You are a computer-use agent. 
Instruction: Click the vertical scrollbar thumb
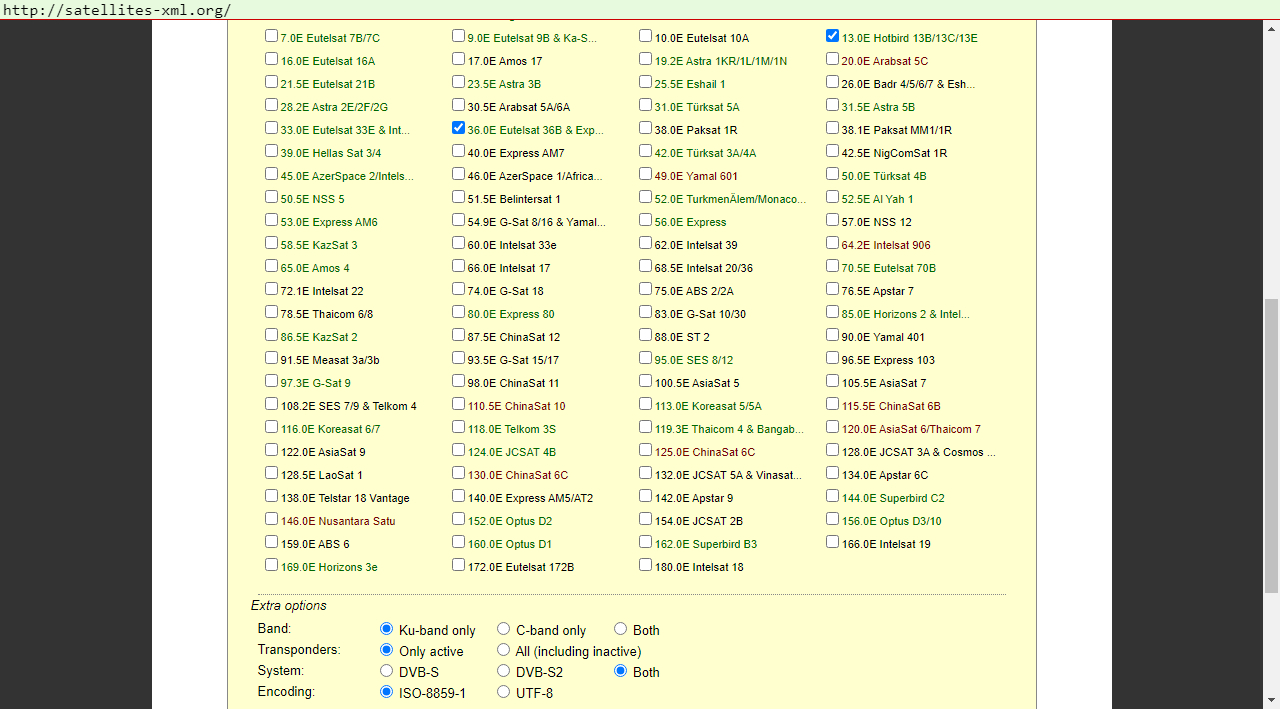1271,445
